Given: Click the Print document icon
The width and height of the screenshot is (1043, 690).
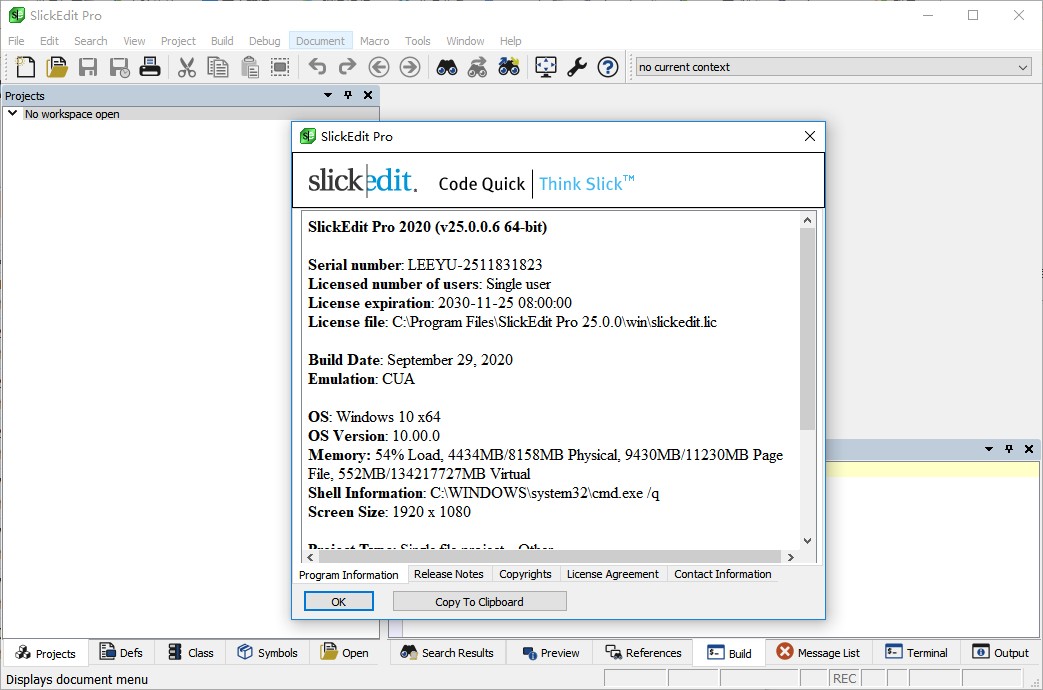Looking at the screenshot, I should [152, 67].
